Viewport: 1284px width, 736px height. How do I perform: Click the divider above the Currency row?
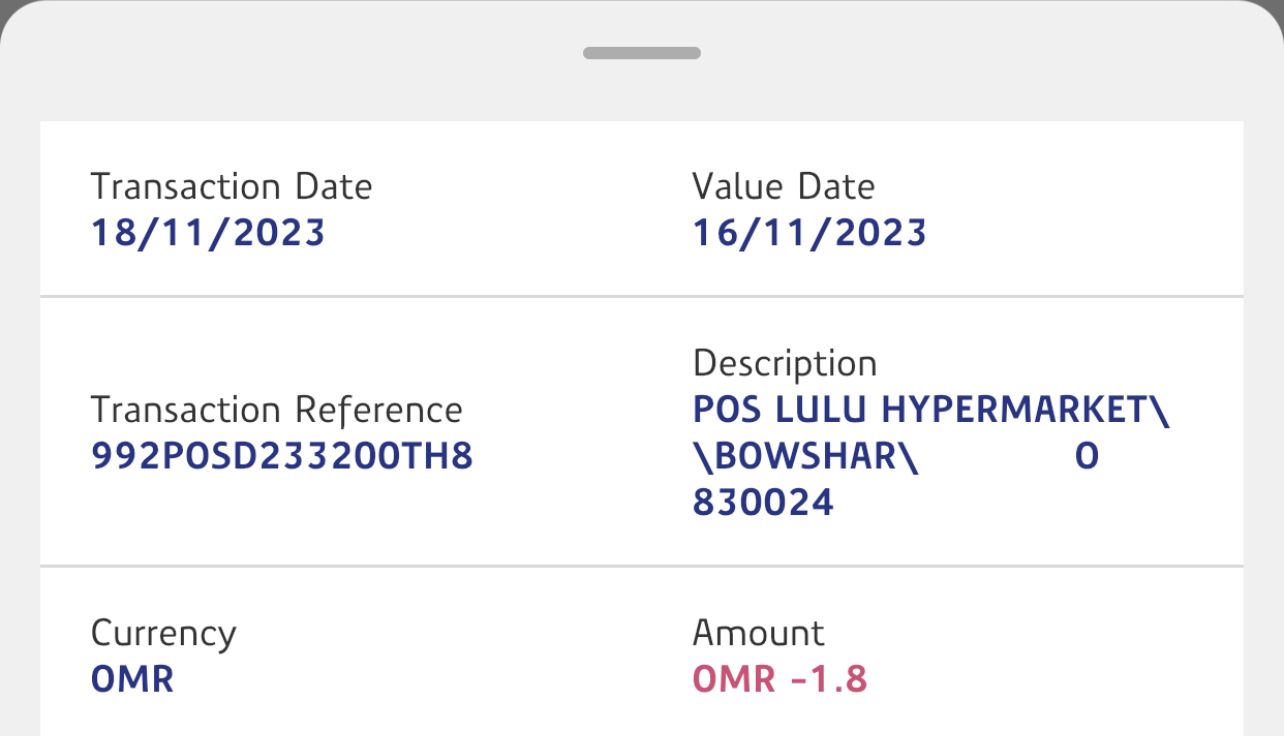[641, 567]
